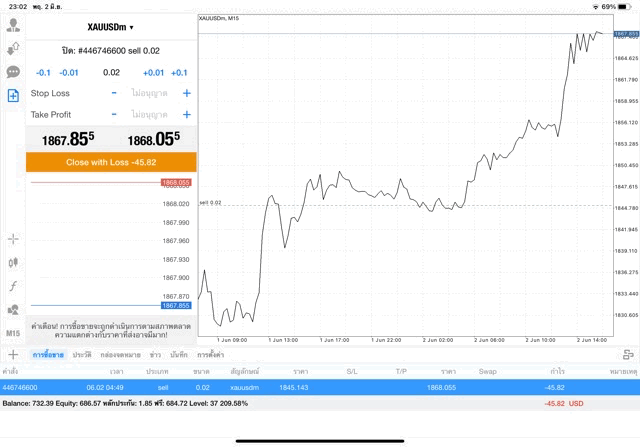
Task: Click Close with Loss -45.82 button
Action: pos(111,162)
